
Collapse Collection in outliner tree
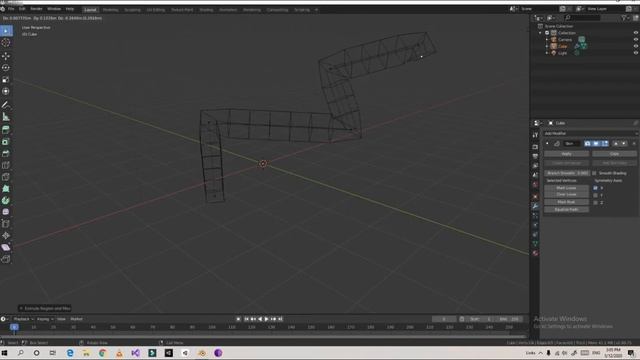tap(540, 33)
